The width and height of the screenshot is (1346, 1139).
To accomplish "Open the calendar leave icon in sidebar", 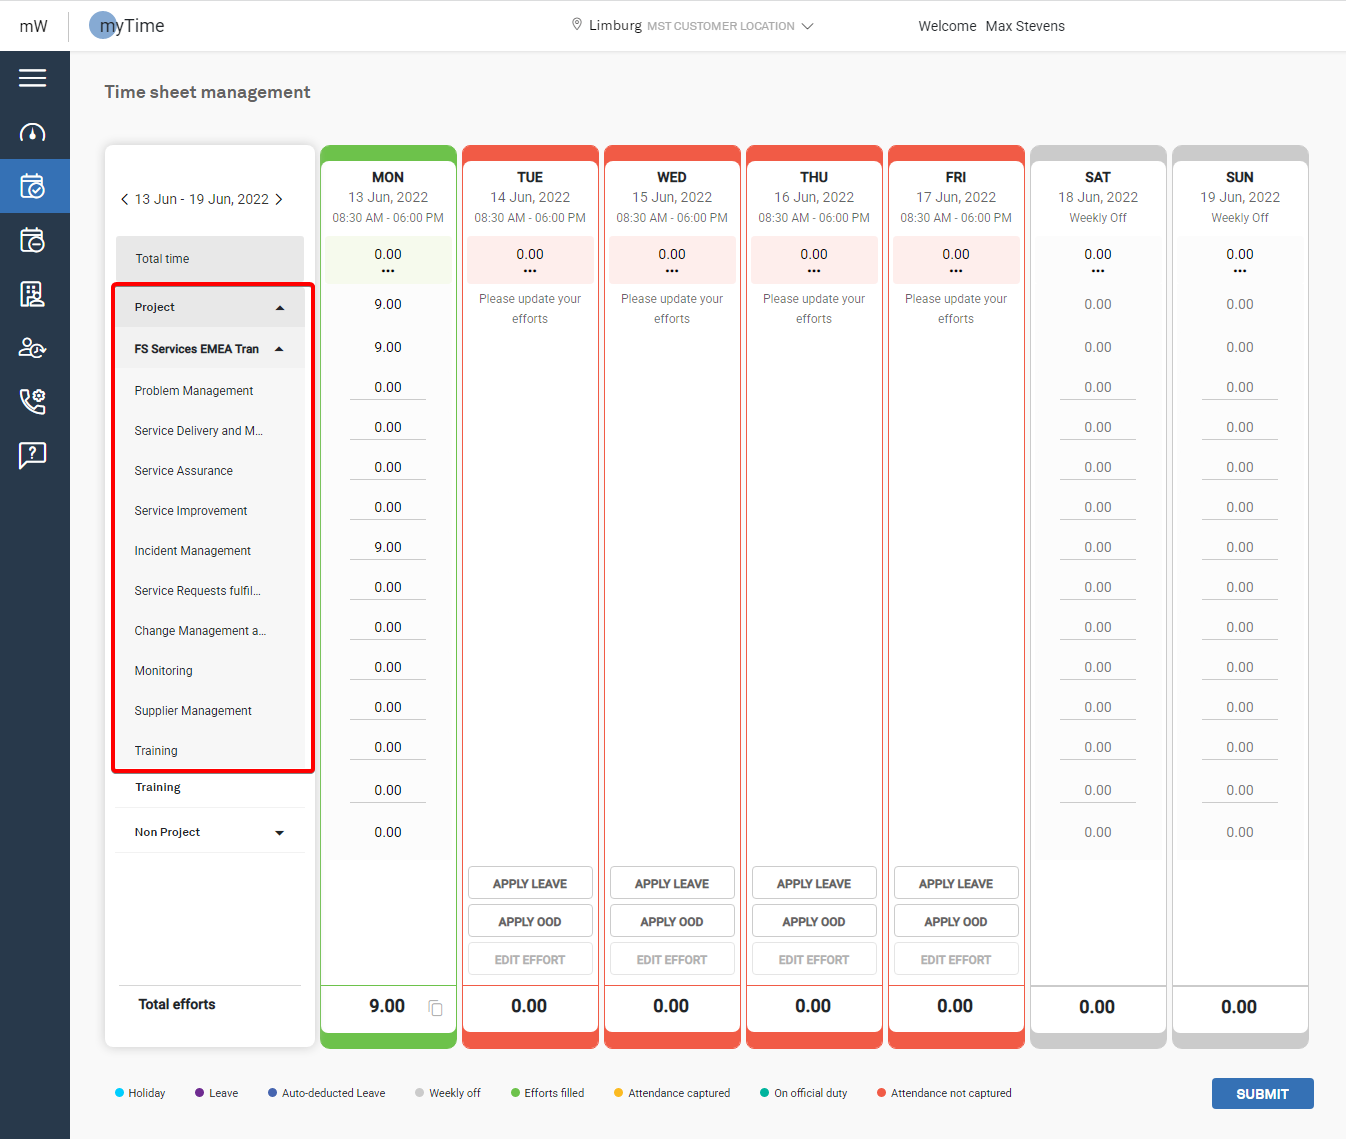I will click(33, 240).
